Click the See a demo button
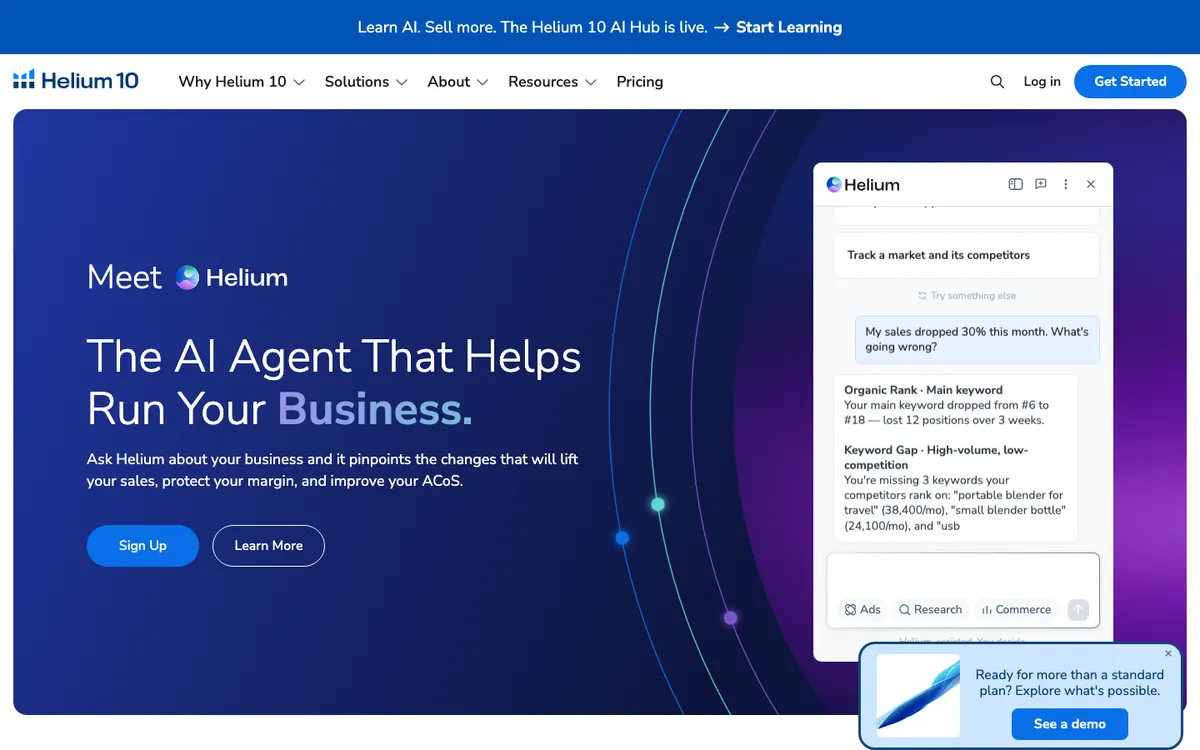Viewport: 1200px width, 750px height. [x=1070, y=724]
